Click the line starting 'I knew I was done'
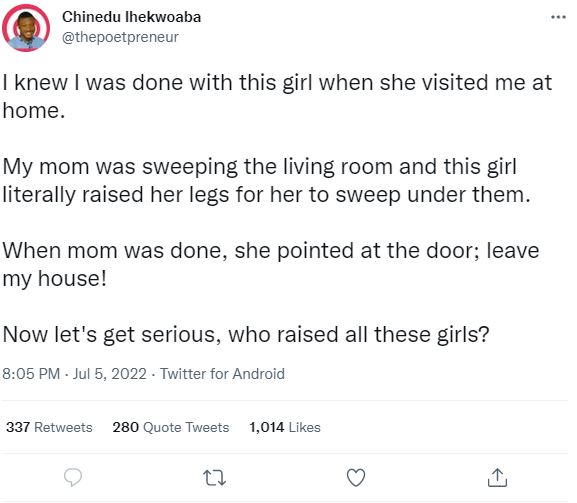577x503 pixels. coord(277,82)
